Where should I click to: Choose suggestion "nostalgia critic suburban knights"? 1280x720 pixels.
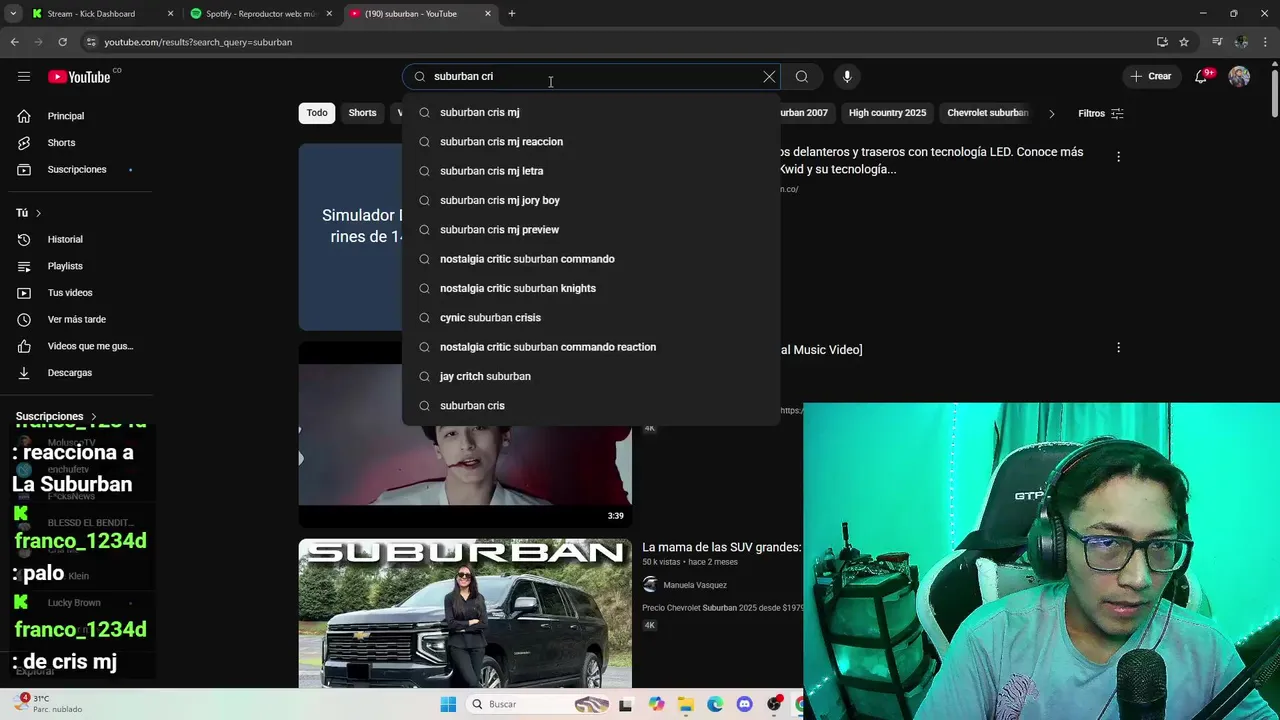pos(591,288)
